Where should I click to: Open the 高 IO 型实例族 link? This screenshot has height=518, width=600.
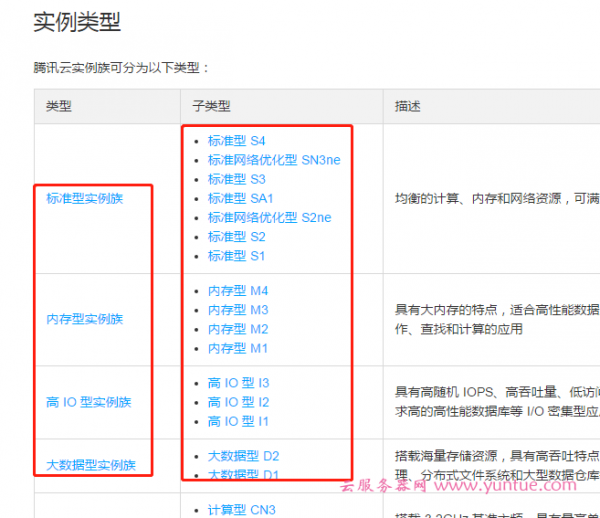(88, 402)
